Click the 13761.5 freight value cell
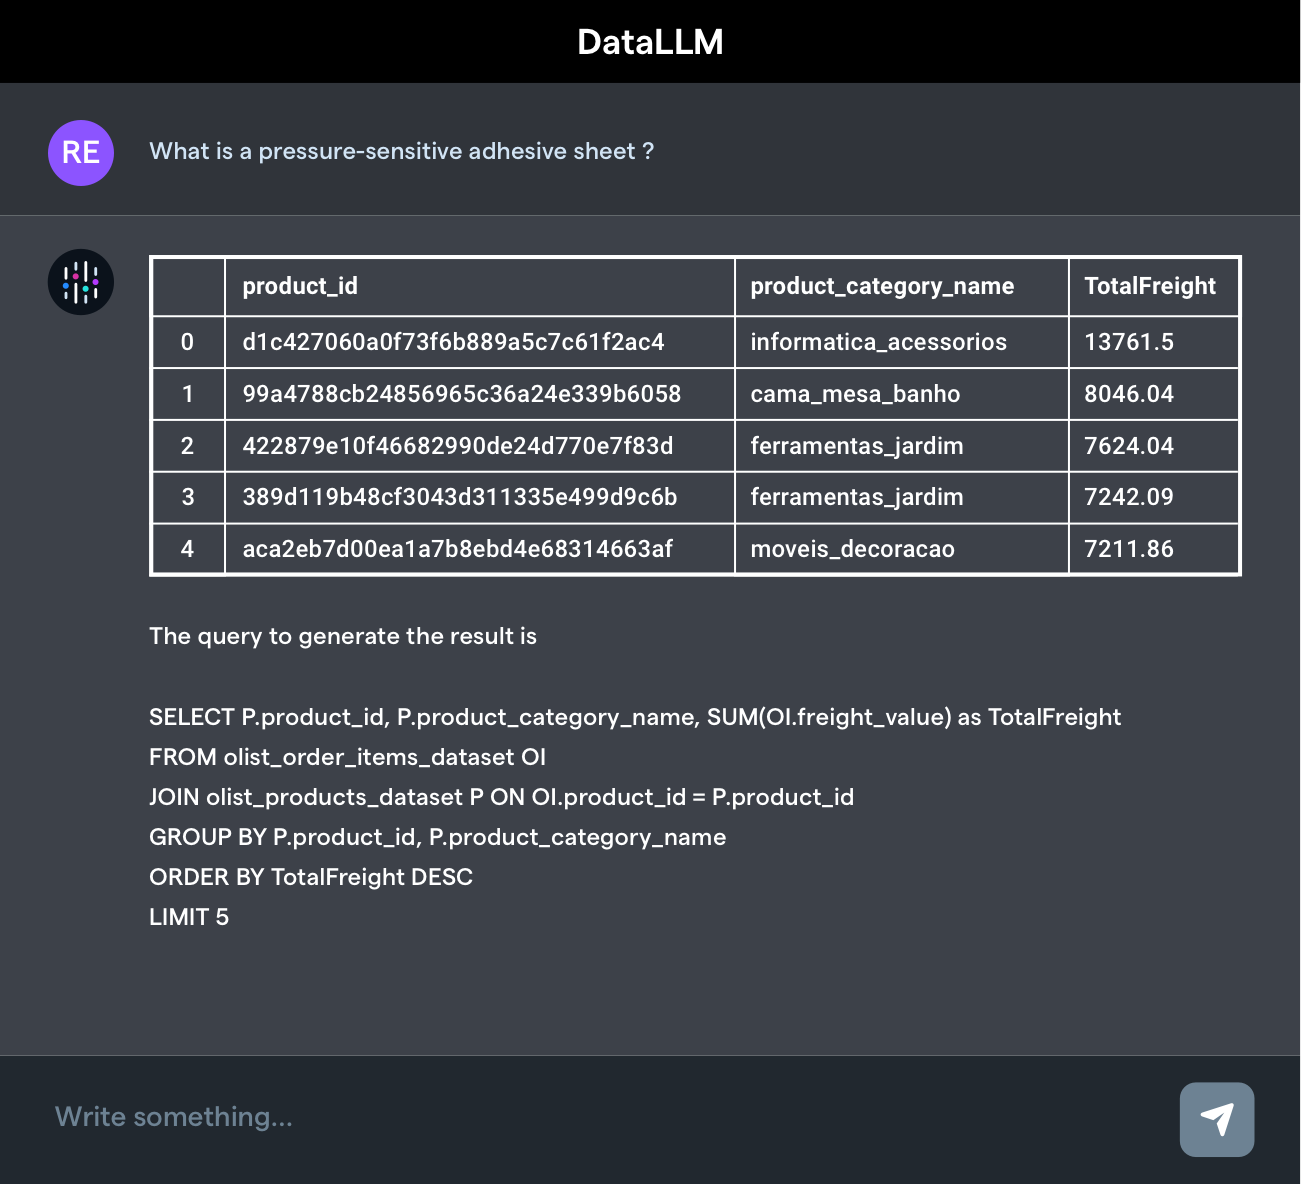 click(x=1129, y=342)
